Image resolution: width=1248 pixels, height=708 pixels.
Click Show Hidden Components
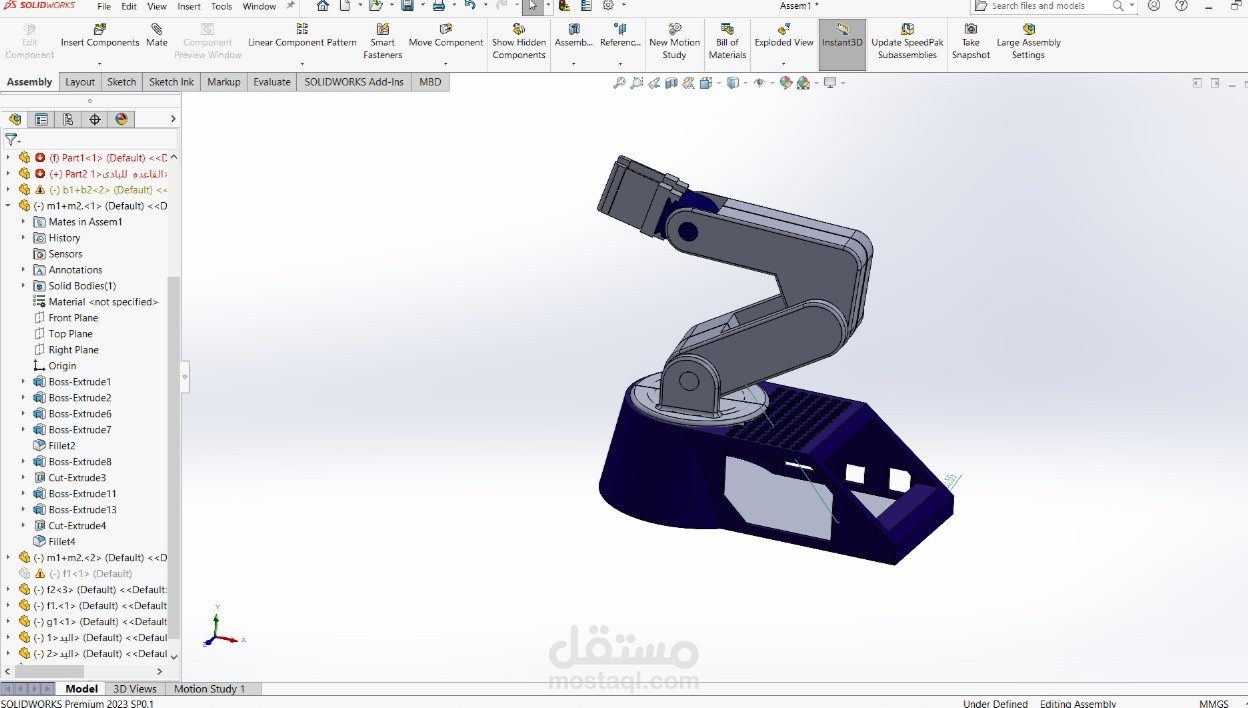pyautogui.click(x=518, y=41)
